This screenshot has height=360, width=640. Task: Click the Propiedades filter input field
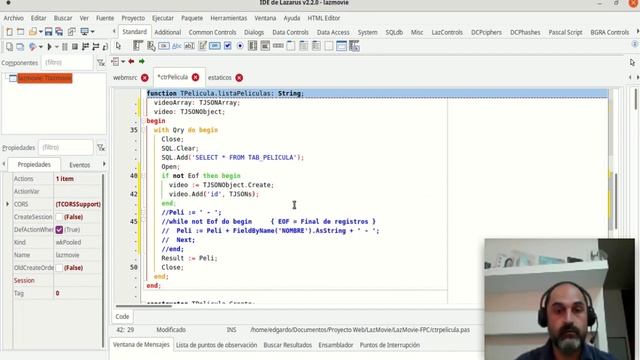(66, 147)
